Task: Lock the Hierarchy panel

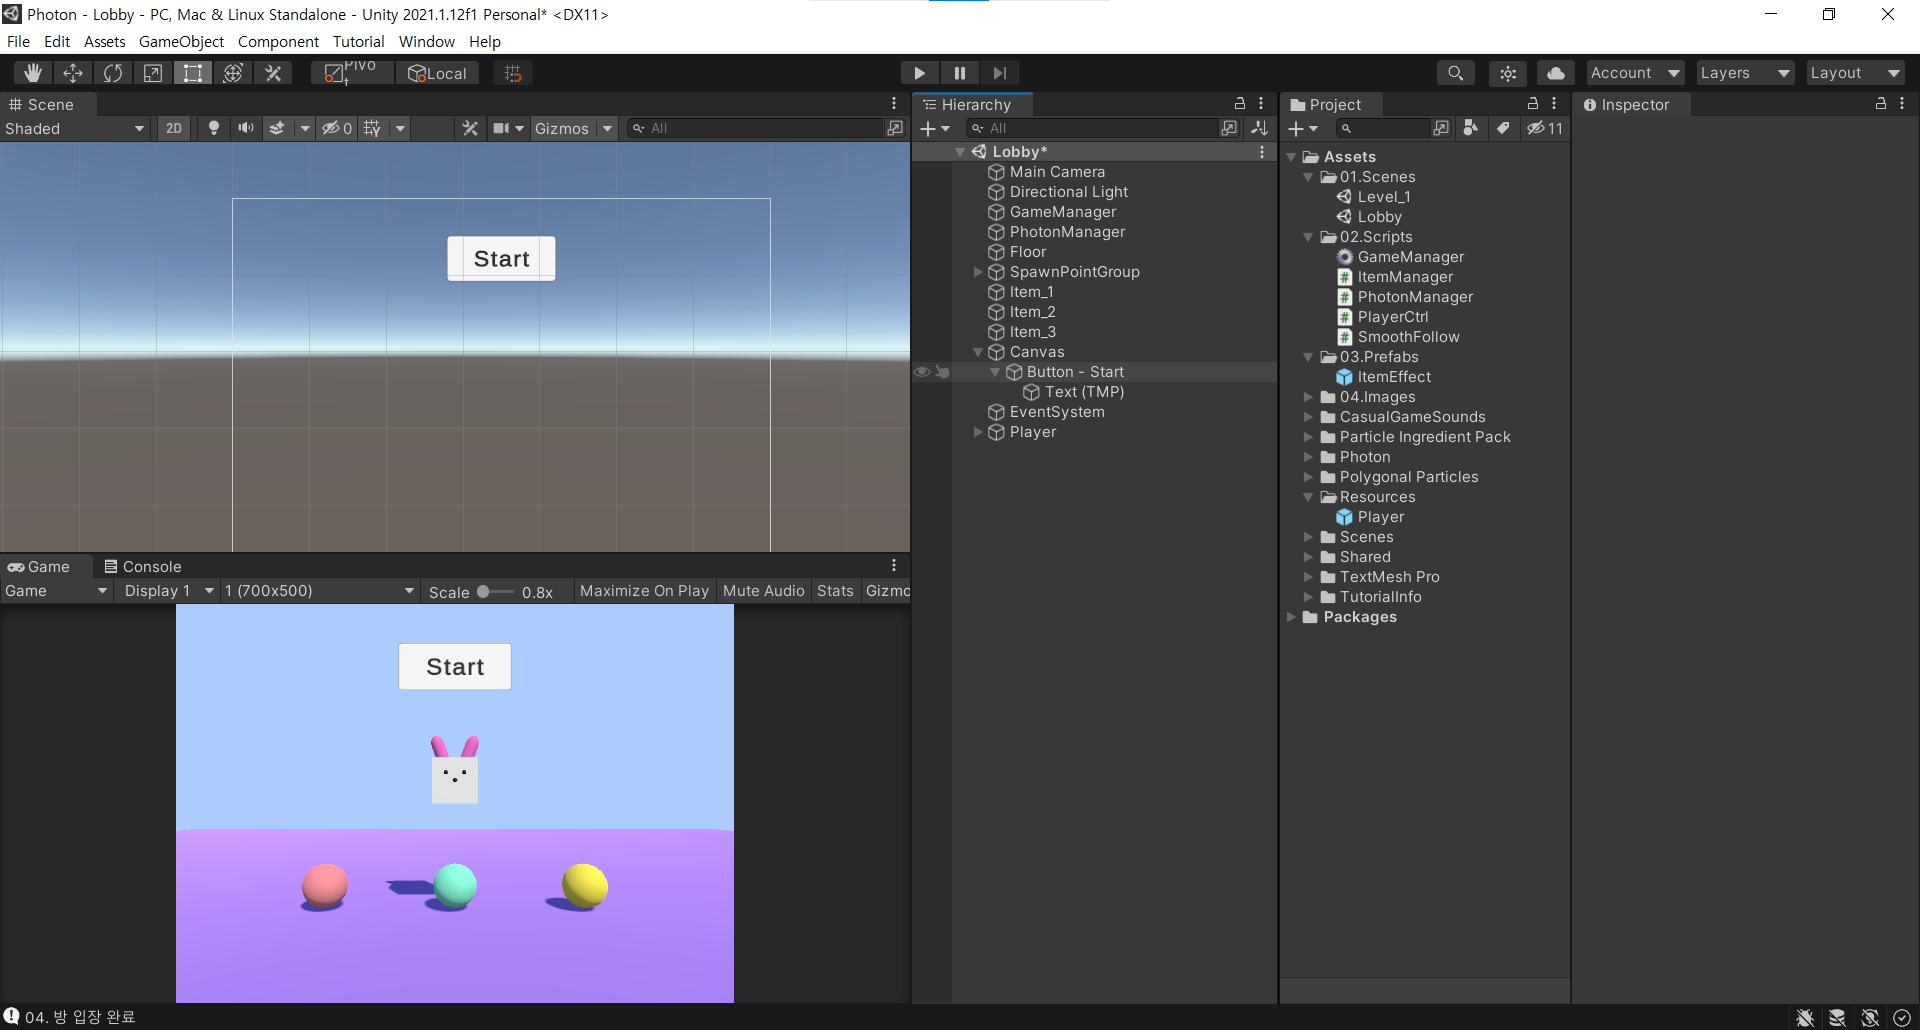Action: (1240, 103)
